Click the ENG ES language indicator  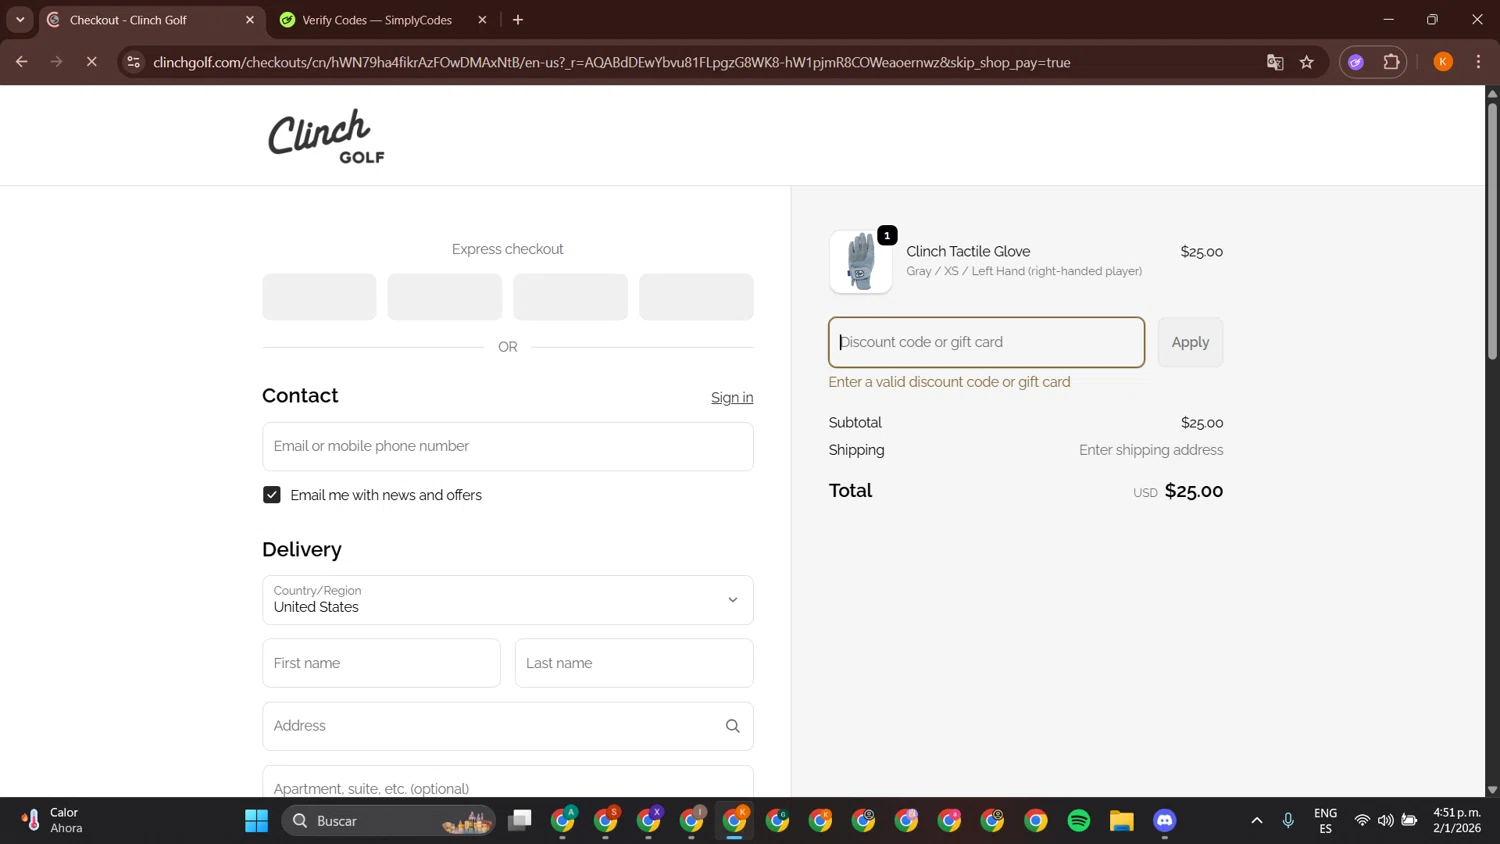pos(1325,821)
